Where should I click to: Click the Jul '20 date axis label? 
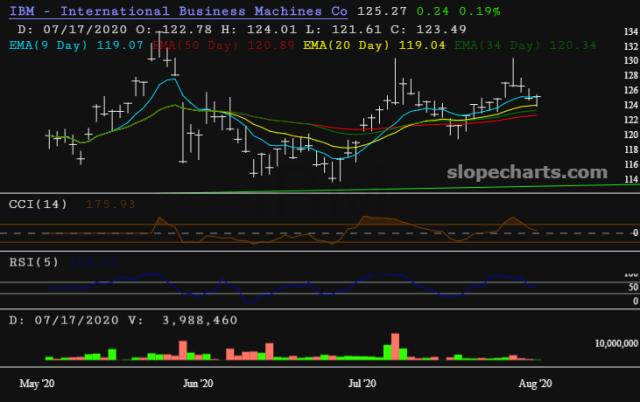click(x=362, y=383)
